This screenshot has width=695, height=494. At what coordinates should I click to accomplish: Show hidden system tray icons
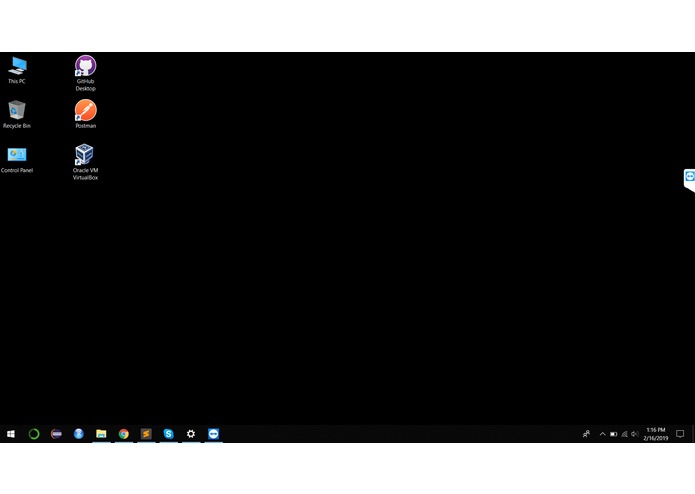[602, 434]
